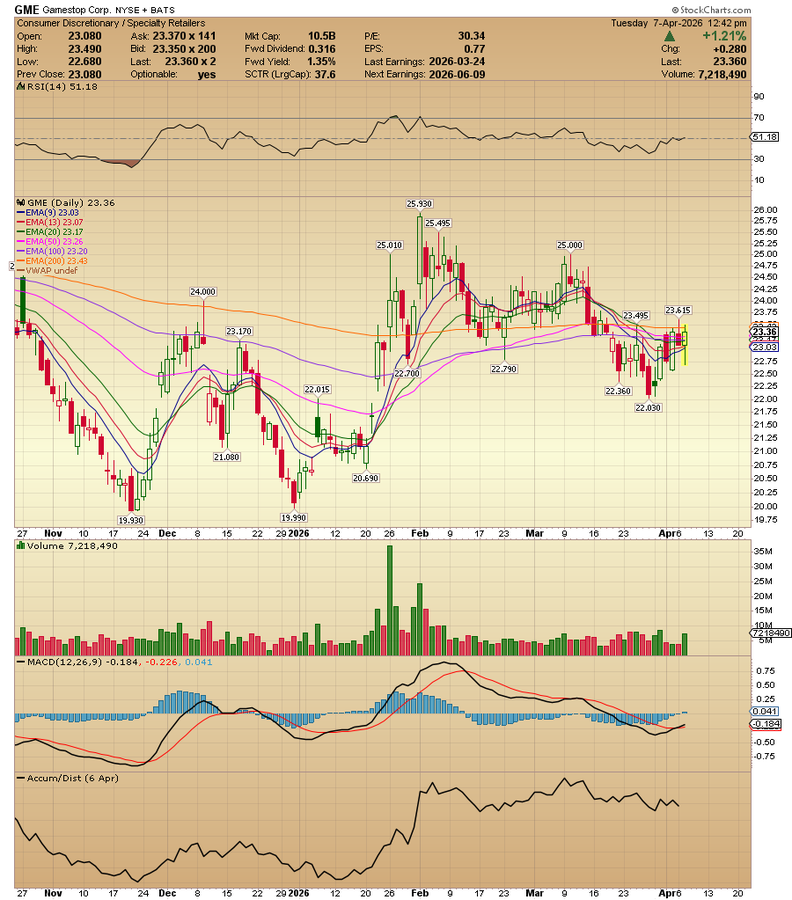Image resolution: width=792 pixels, height=900 pixels.
Task: Click the Mkt Cap 10.5B value
Action: (x=321, y=36)
